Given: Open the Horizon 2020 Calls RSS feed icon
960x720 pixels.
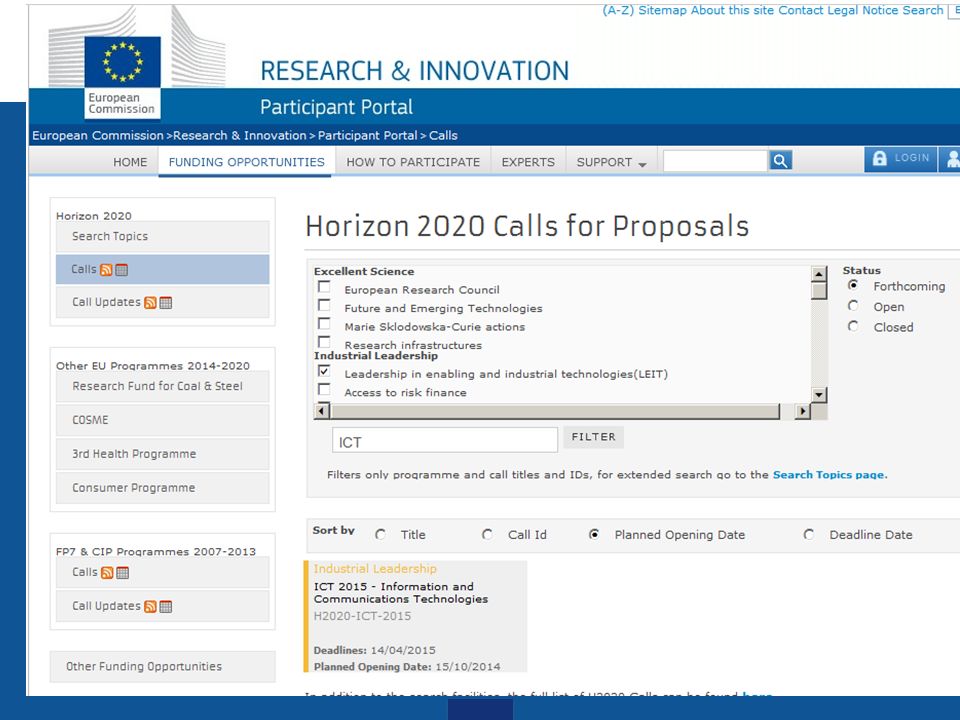Looking at the screenshot, I should [x=106, y=270].
